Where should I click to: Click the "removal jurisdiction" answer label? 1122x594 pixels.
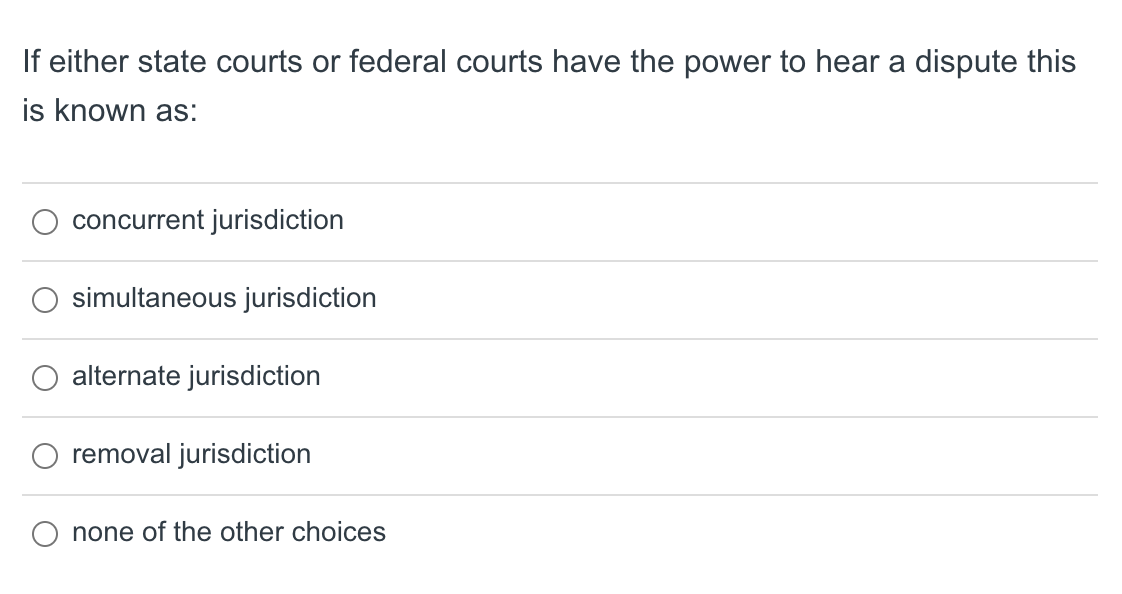(x=191, y=454)
